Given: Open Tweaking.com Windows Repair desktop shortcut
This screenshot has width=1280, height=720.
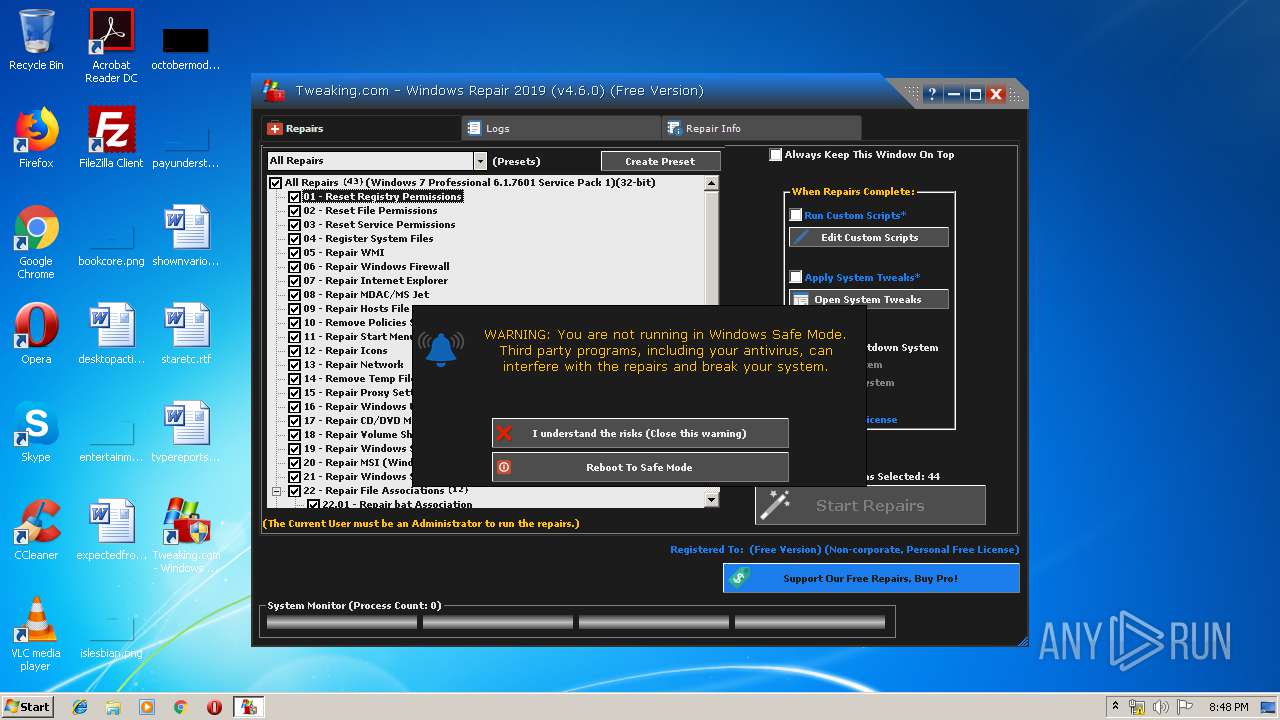Looking at the screenshot, I should 186,536.
